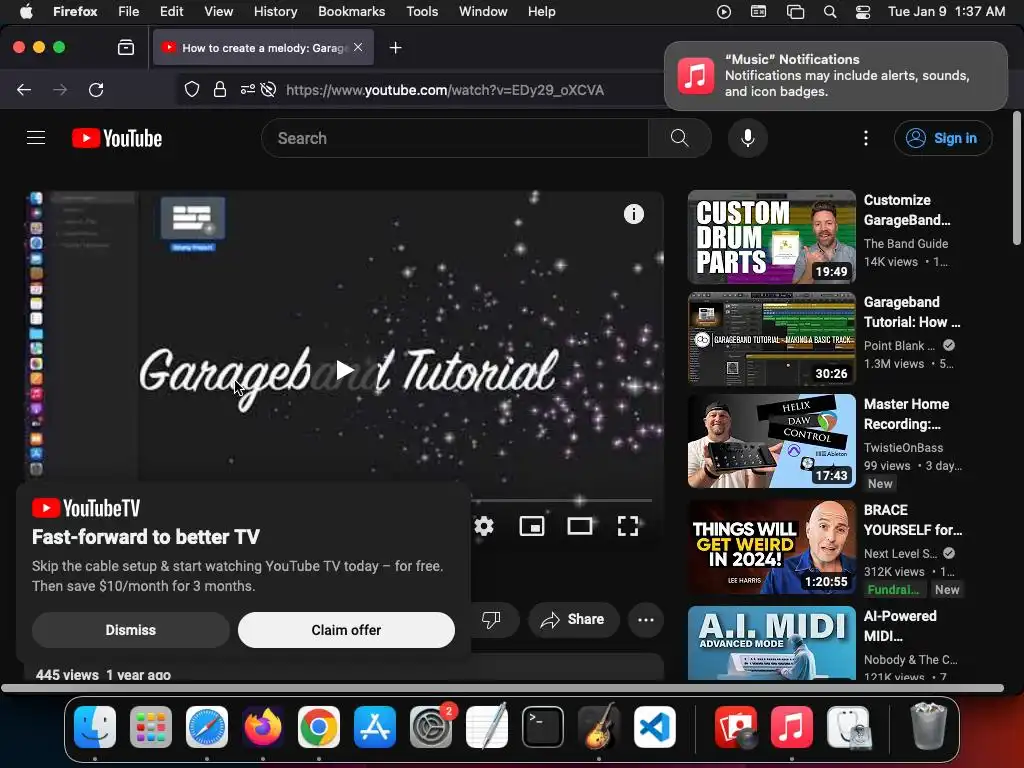Open the File menu
This screenshot has height=768, width=1024.
pos(129,11)
